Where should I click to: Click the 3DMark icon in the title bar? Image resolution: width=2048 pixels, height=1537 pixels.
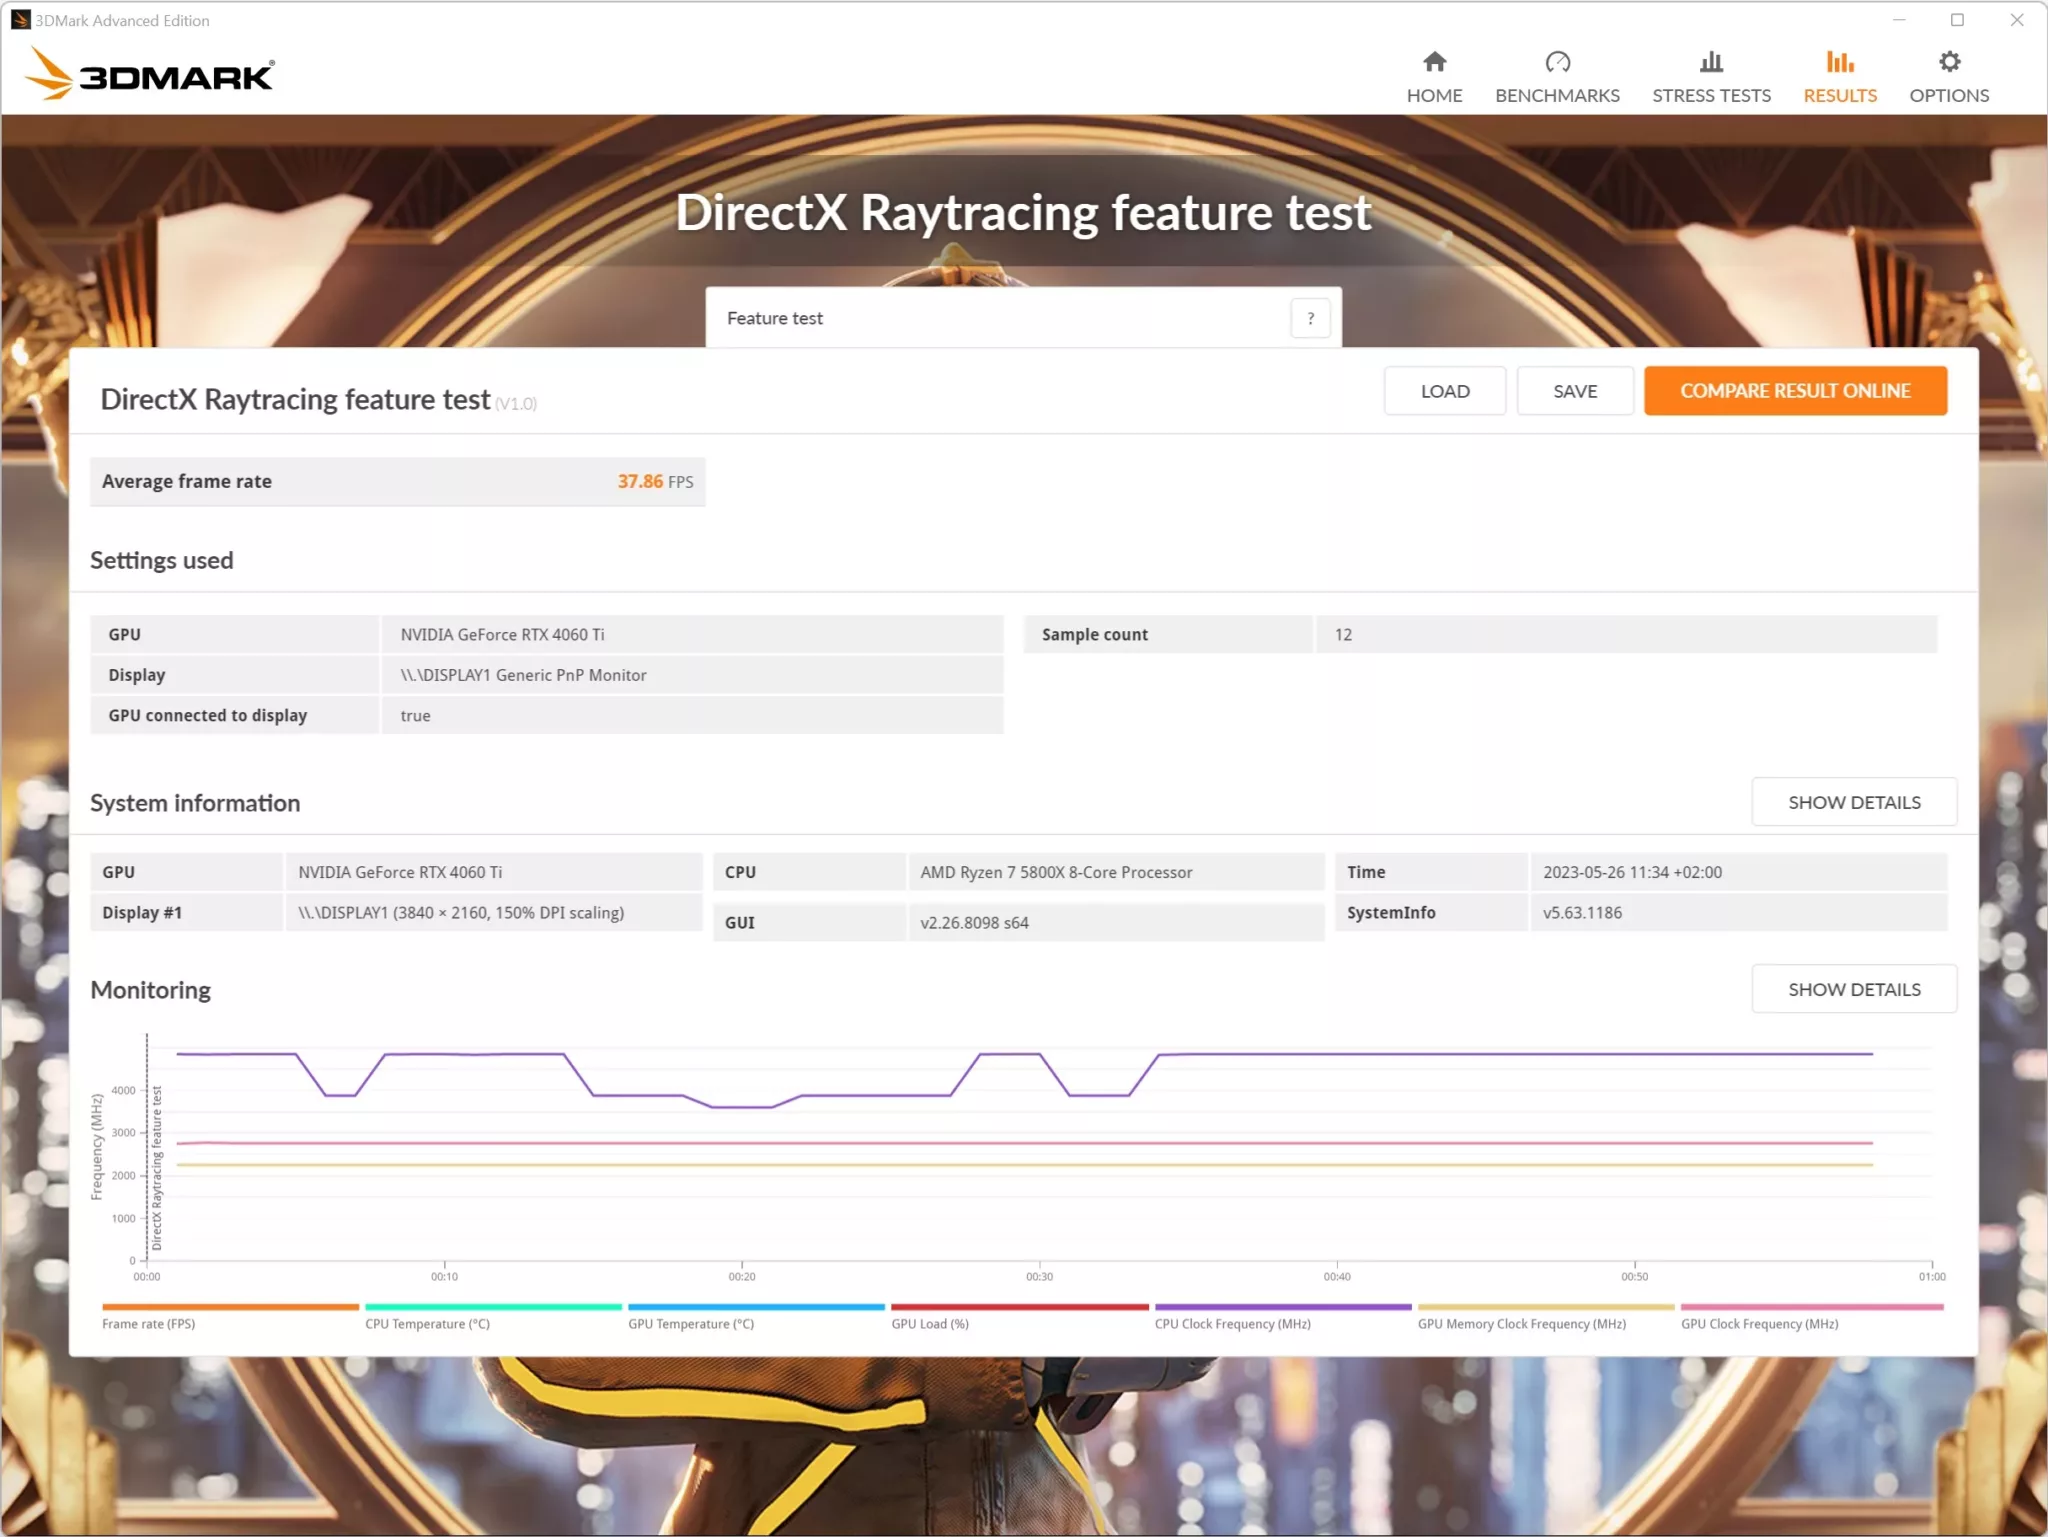pos(20,19)
